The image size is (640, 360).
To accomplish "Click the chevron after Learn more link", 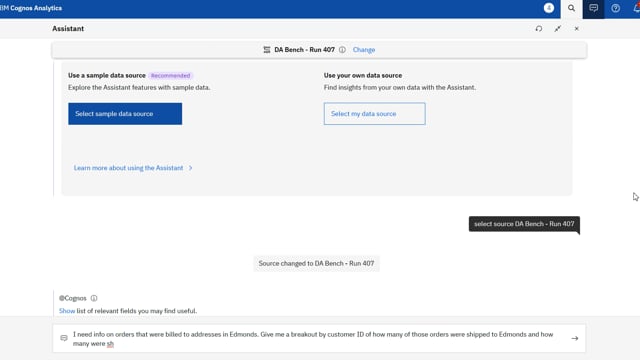I will pos(190,168).
